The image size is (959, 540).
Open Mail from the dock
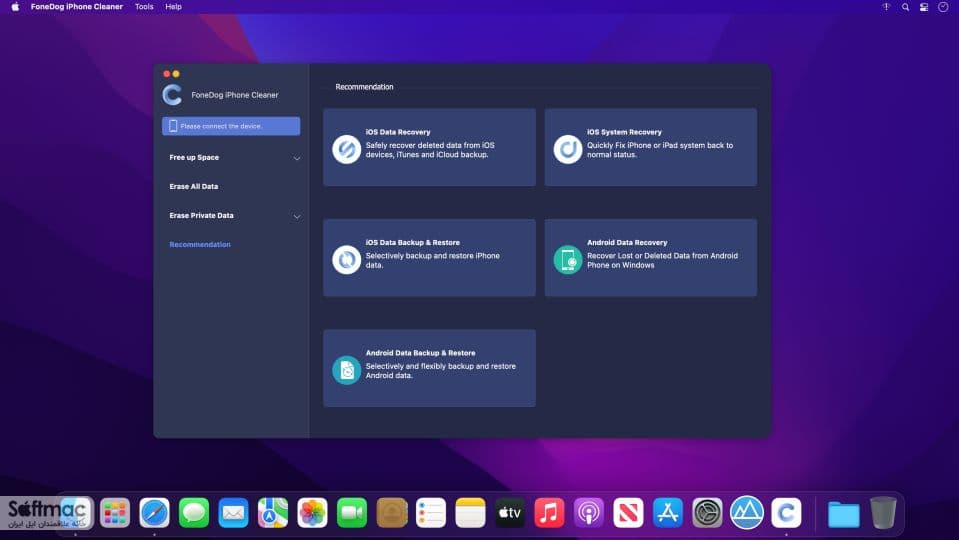pyautogui.click(x=233, y=512)
